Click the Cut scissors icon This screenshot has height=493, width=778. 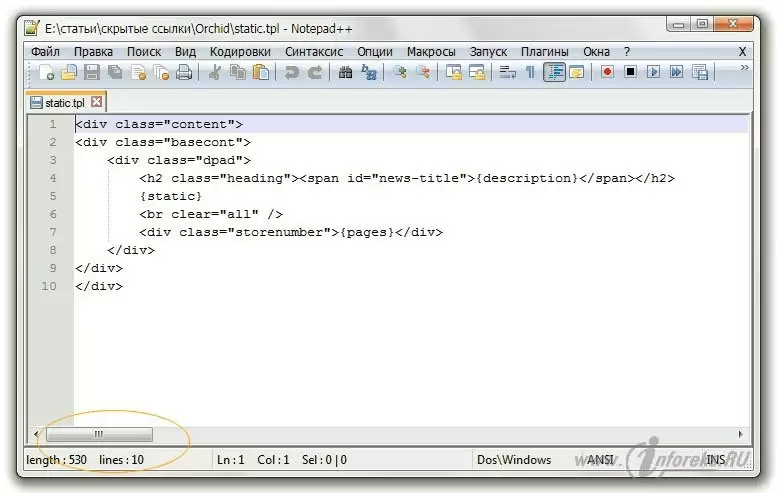click(x=214, y=72)
